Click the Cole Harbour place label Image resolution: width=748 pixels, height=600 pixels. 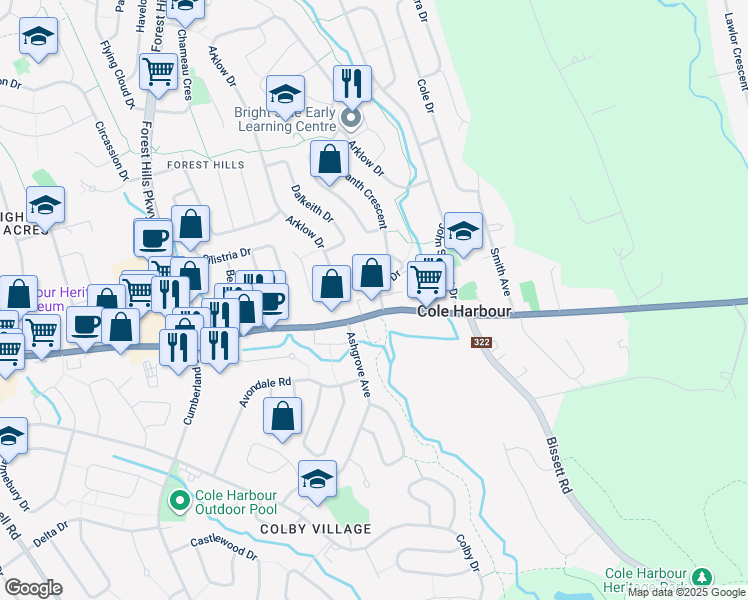pyautogui.click(x=464, y=311)
